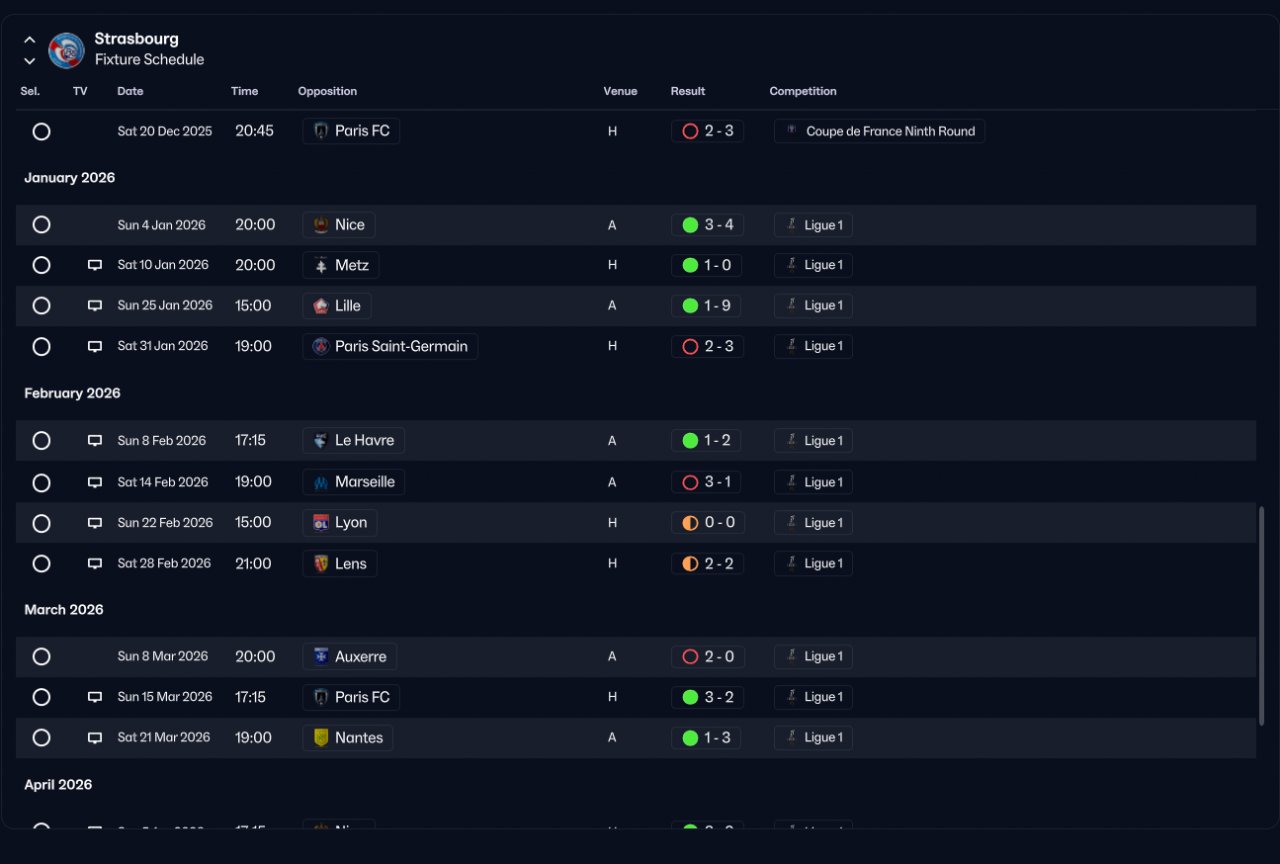Sort fixtures by Date column header
Image resolution: width=1280 pixels, height=864 pixels.
[130, 91]
